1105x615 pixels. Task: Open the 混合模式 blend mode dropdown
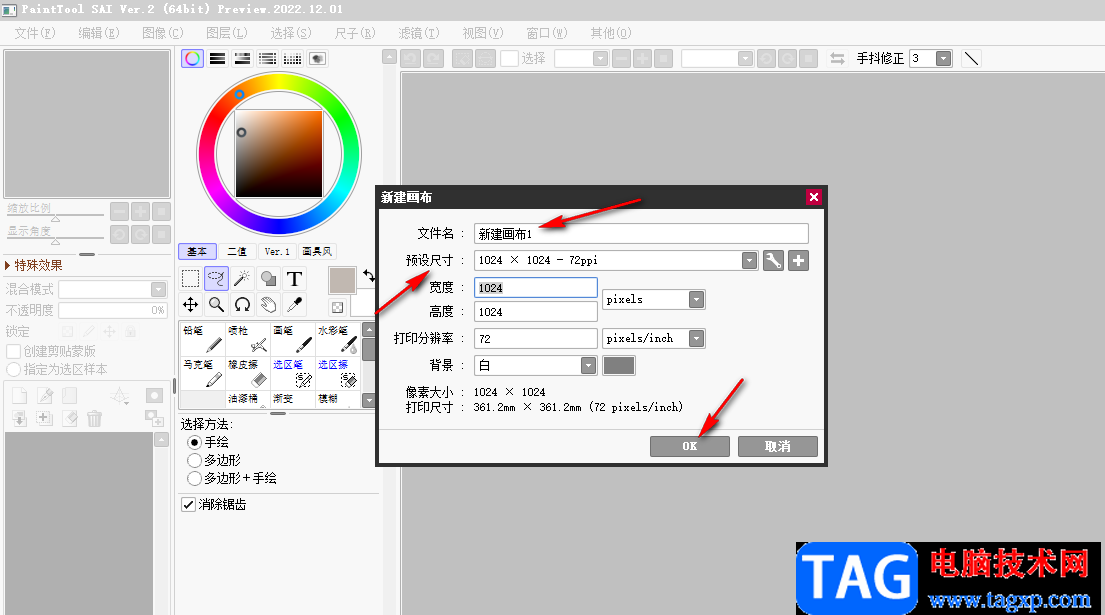pyautogui.click(x=159, y=290)
